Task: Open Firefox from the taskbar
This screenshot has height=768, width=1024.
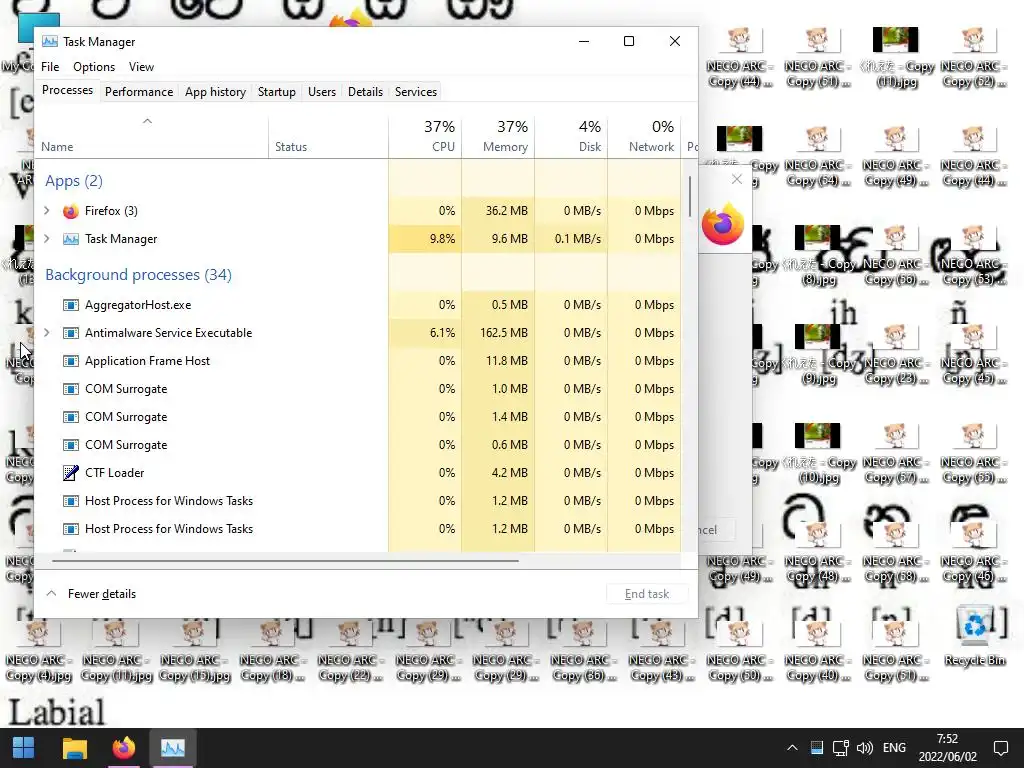Action: (x=123, y=748)
